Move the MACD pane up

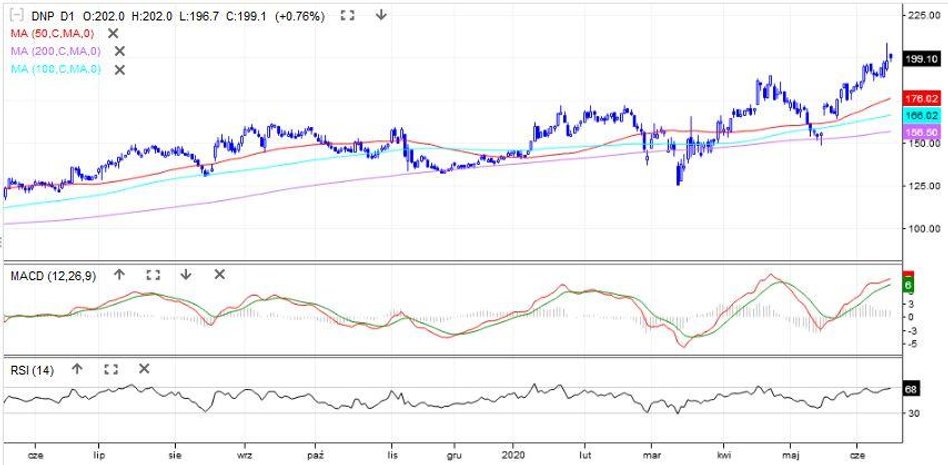click(119, 274)
